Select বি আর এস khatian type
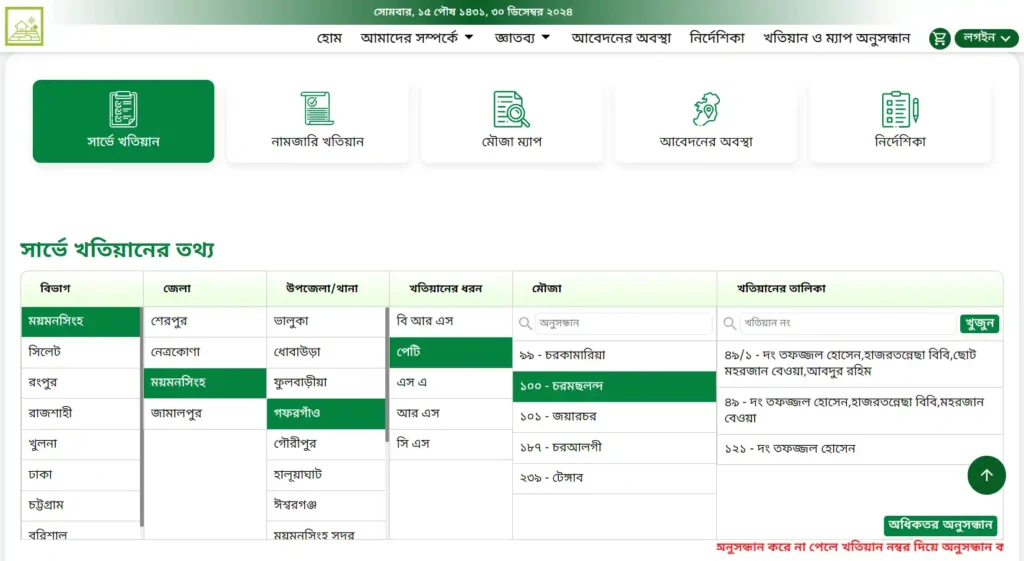This screenshot has width=1024, height=561. [x=451, y=321]
